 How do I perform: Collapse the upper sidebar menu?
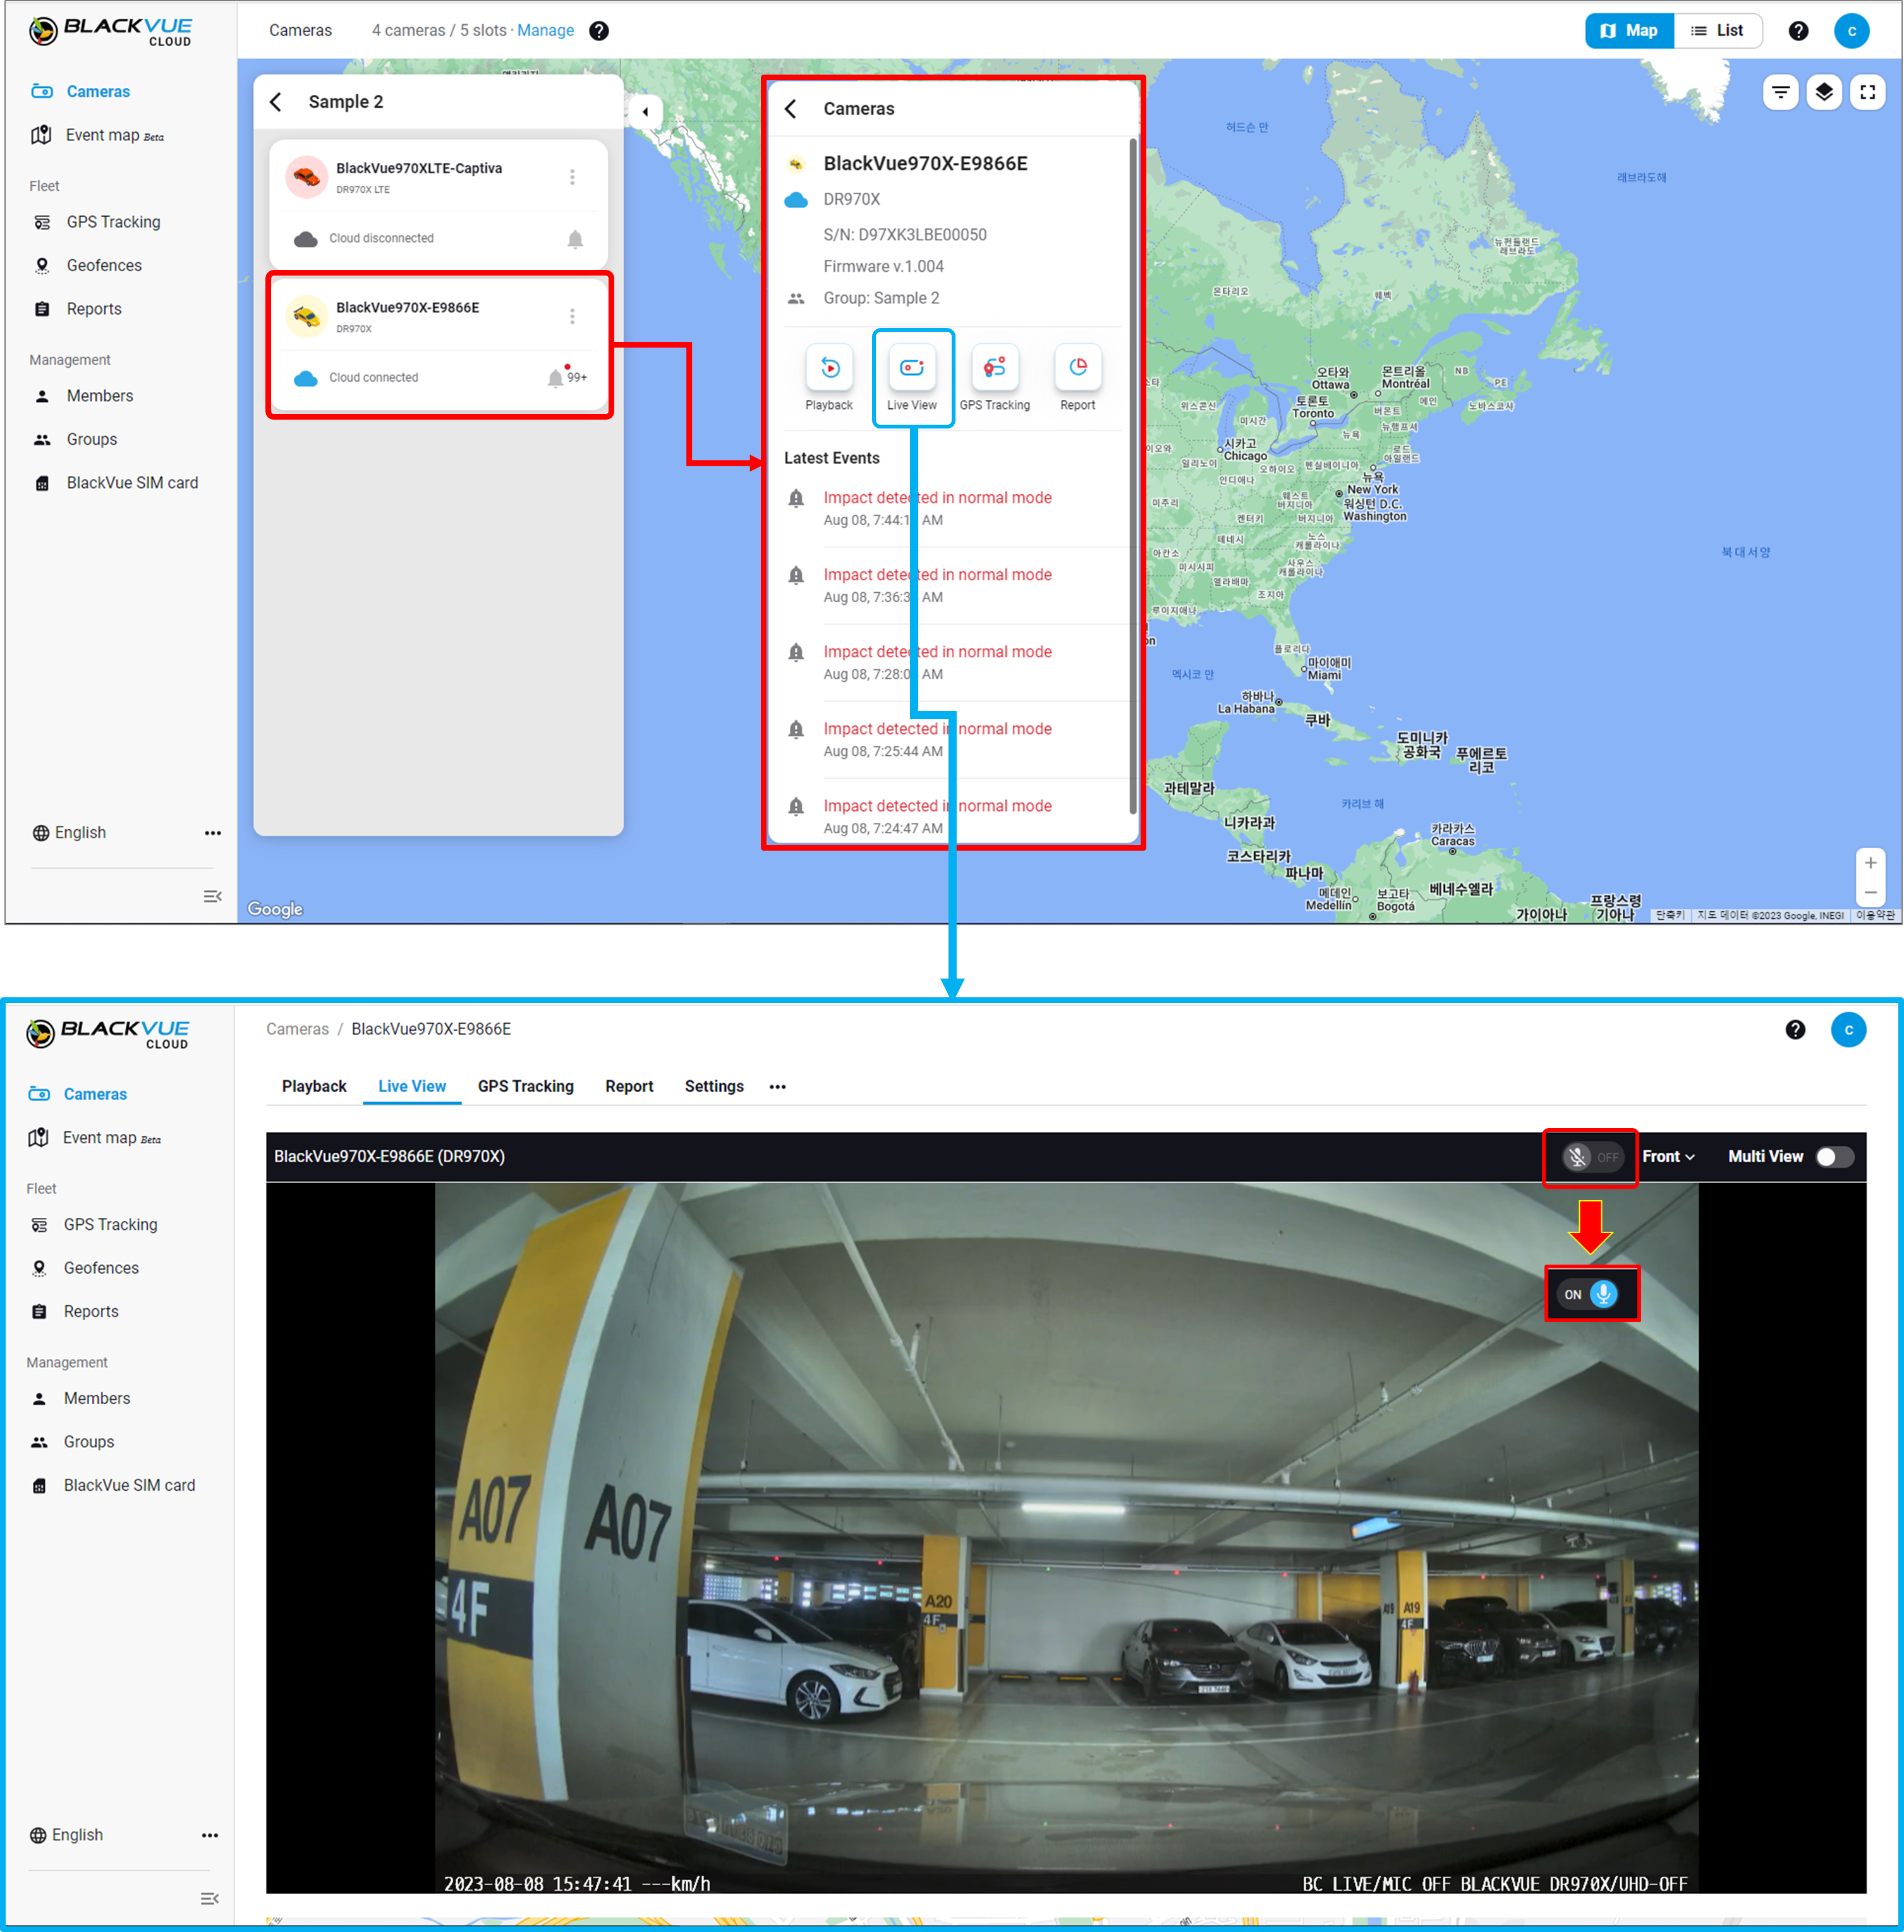[x=212, y=896]
